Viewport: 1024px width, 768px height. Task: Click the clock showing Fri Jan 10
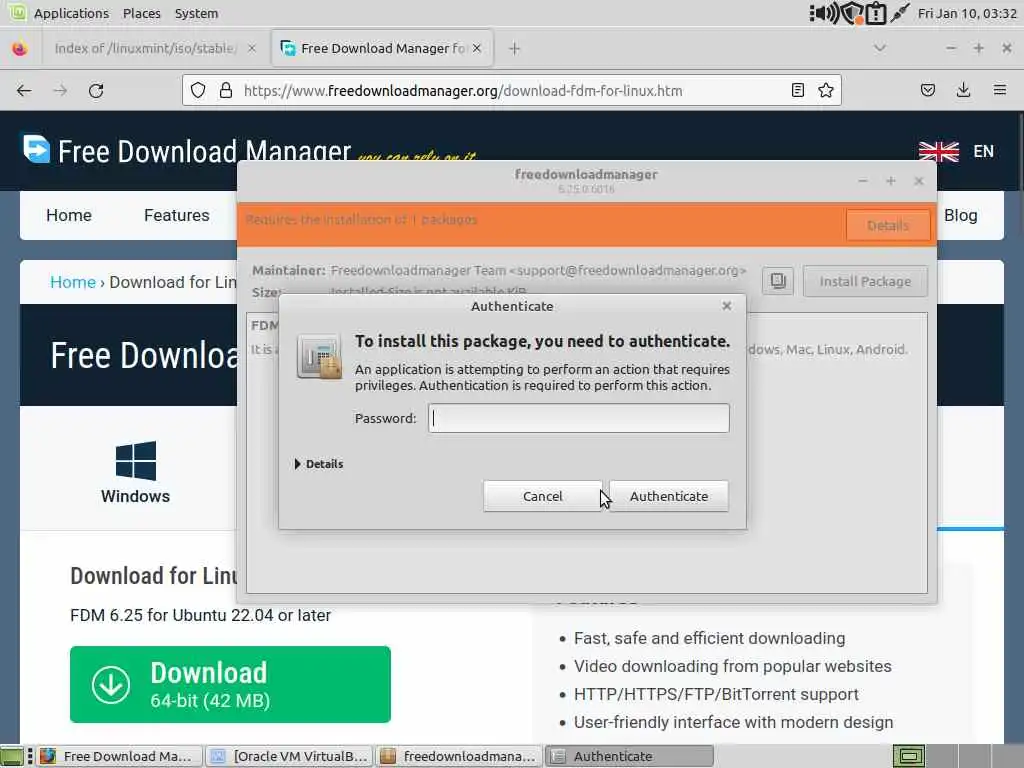coord(967,13)
